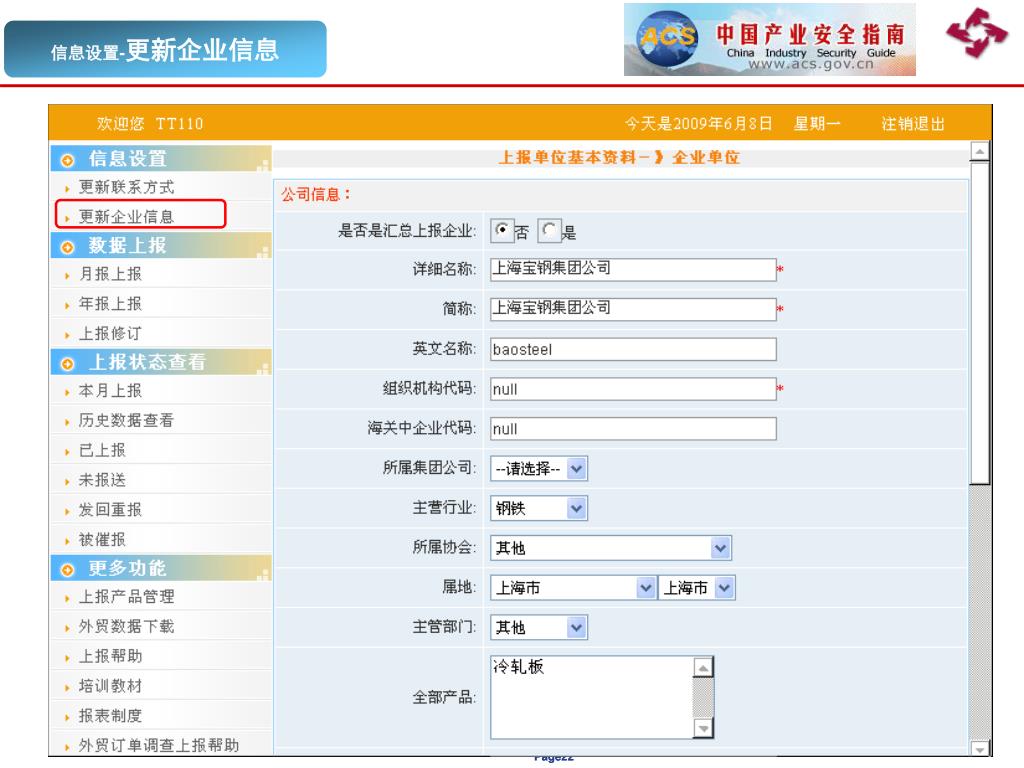Click the orange circle icon beside 数据上报
The width and height of the screenshot is (1024, 768).
67,248
